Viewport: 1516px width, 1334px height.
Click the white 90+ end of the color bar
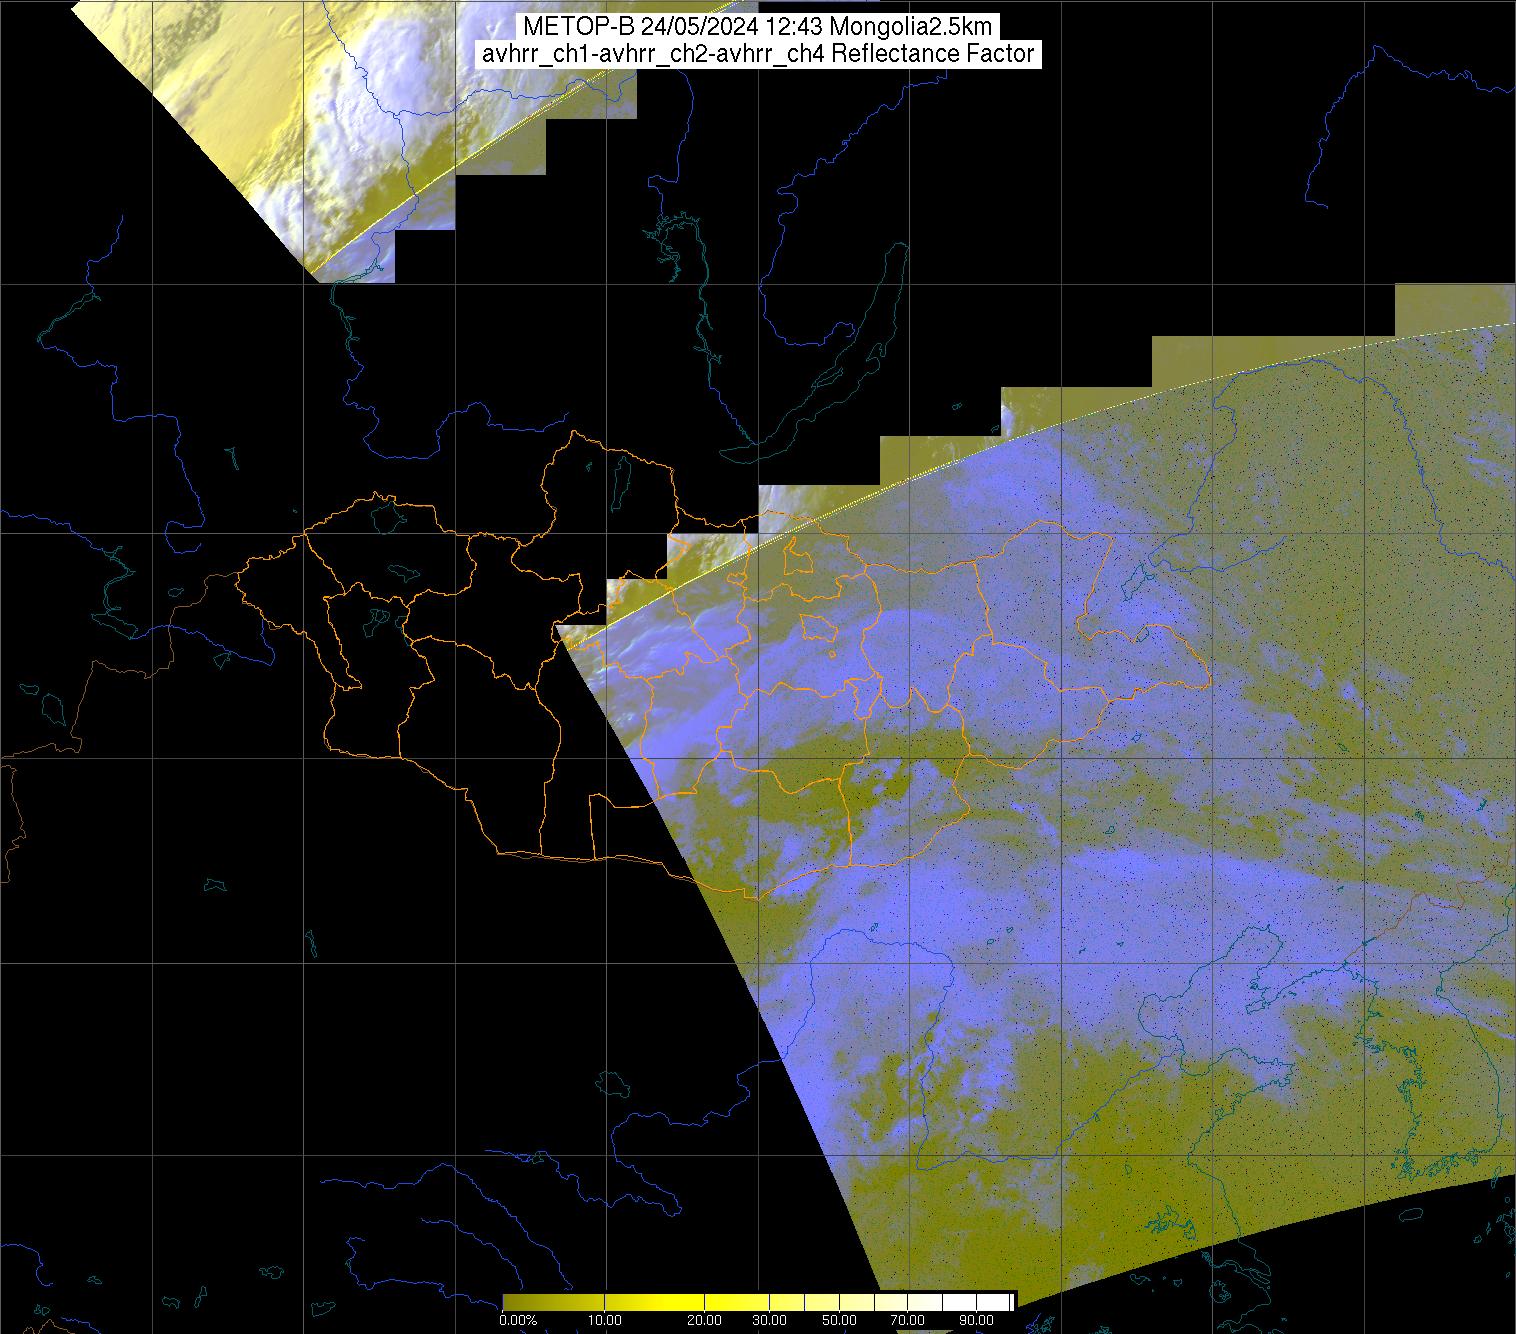[993, 1302]
